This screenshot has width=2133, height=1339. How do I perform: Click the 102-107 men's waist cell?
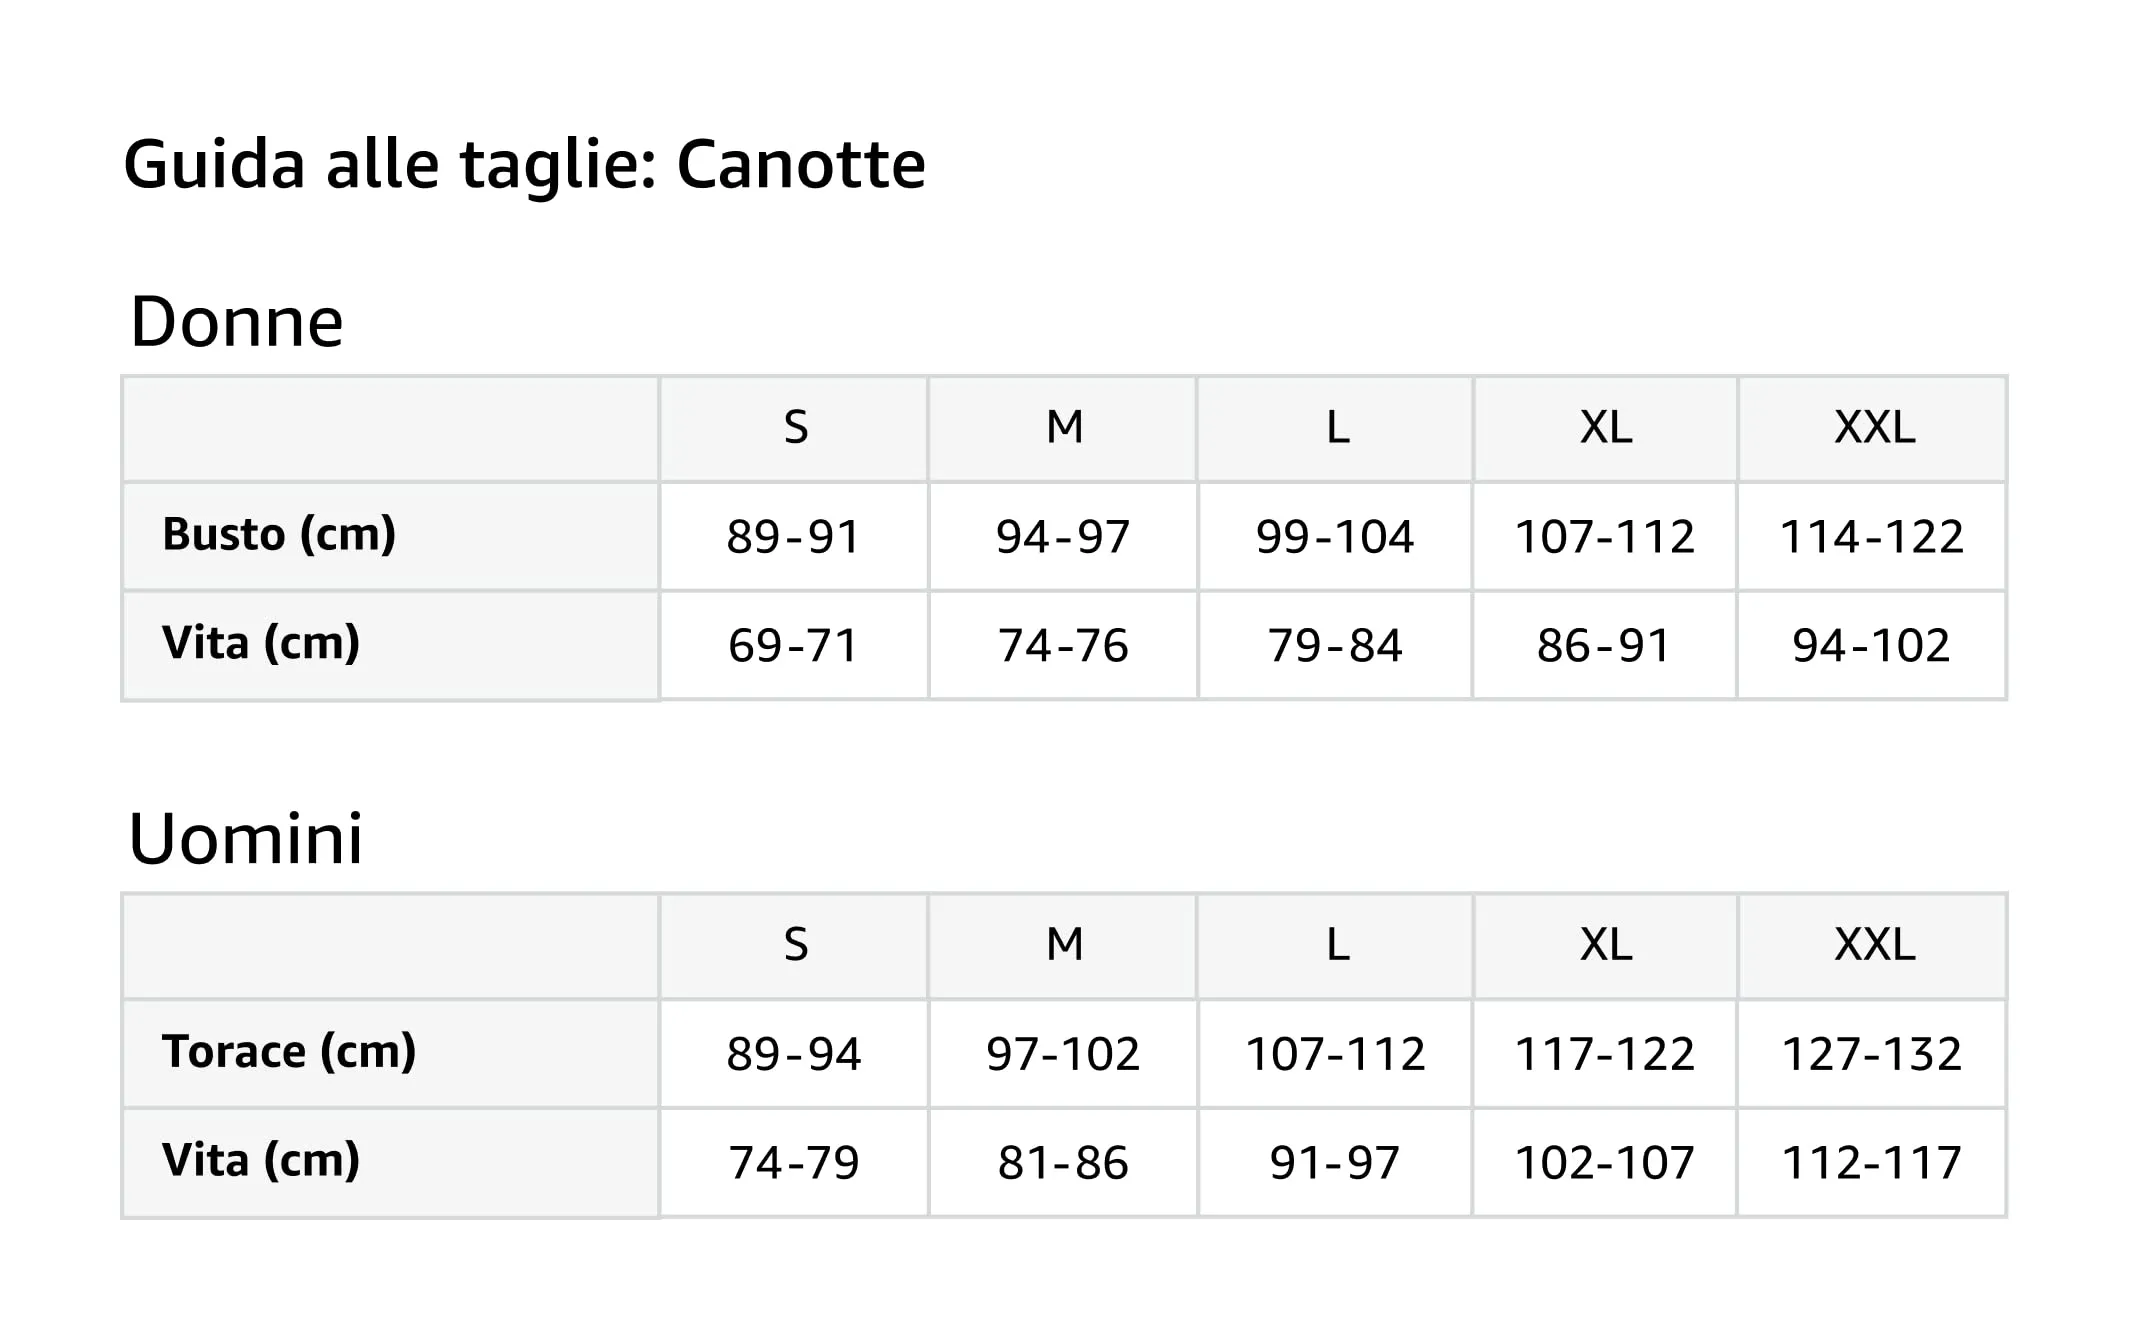[x=1603, y=1163]
